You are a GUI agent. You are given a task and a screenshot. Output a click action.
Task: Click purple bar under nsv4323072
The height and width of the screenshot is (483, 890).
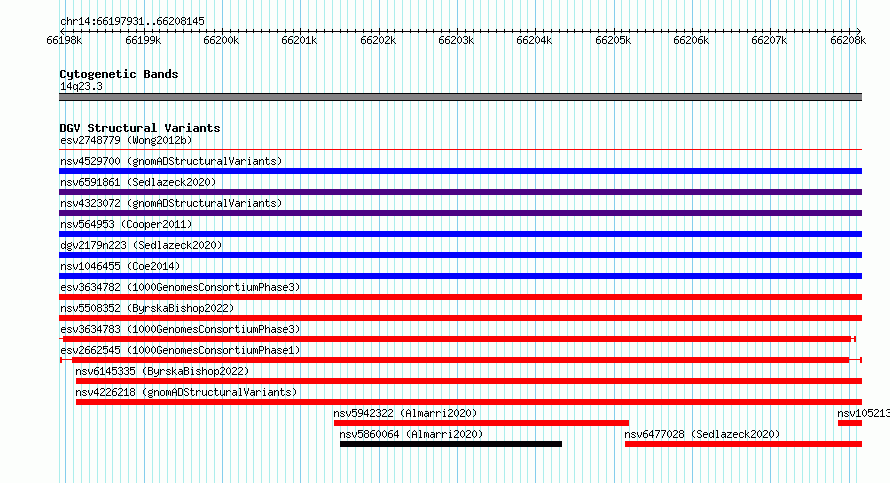pos(460,213)
